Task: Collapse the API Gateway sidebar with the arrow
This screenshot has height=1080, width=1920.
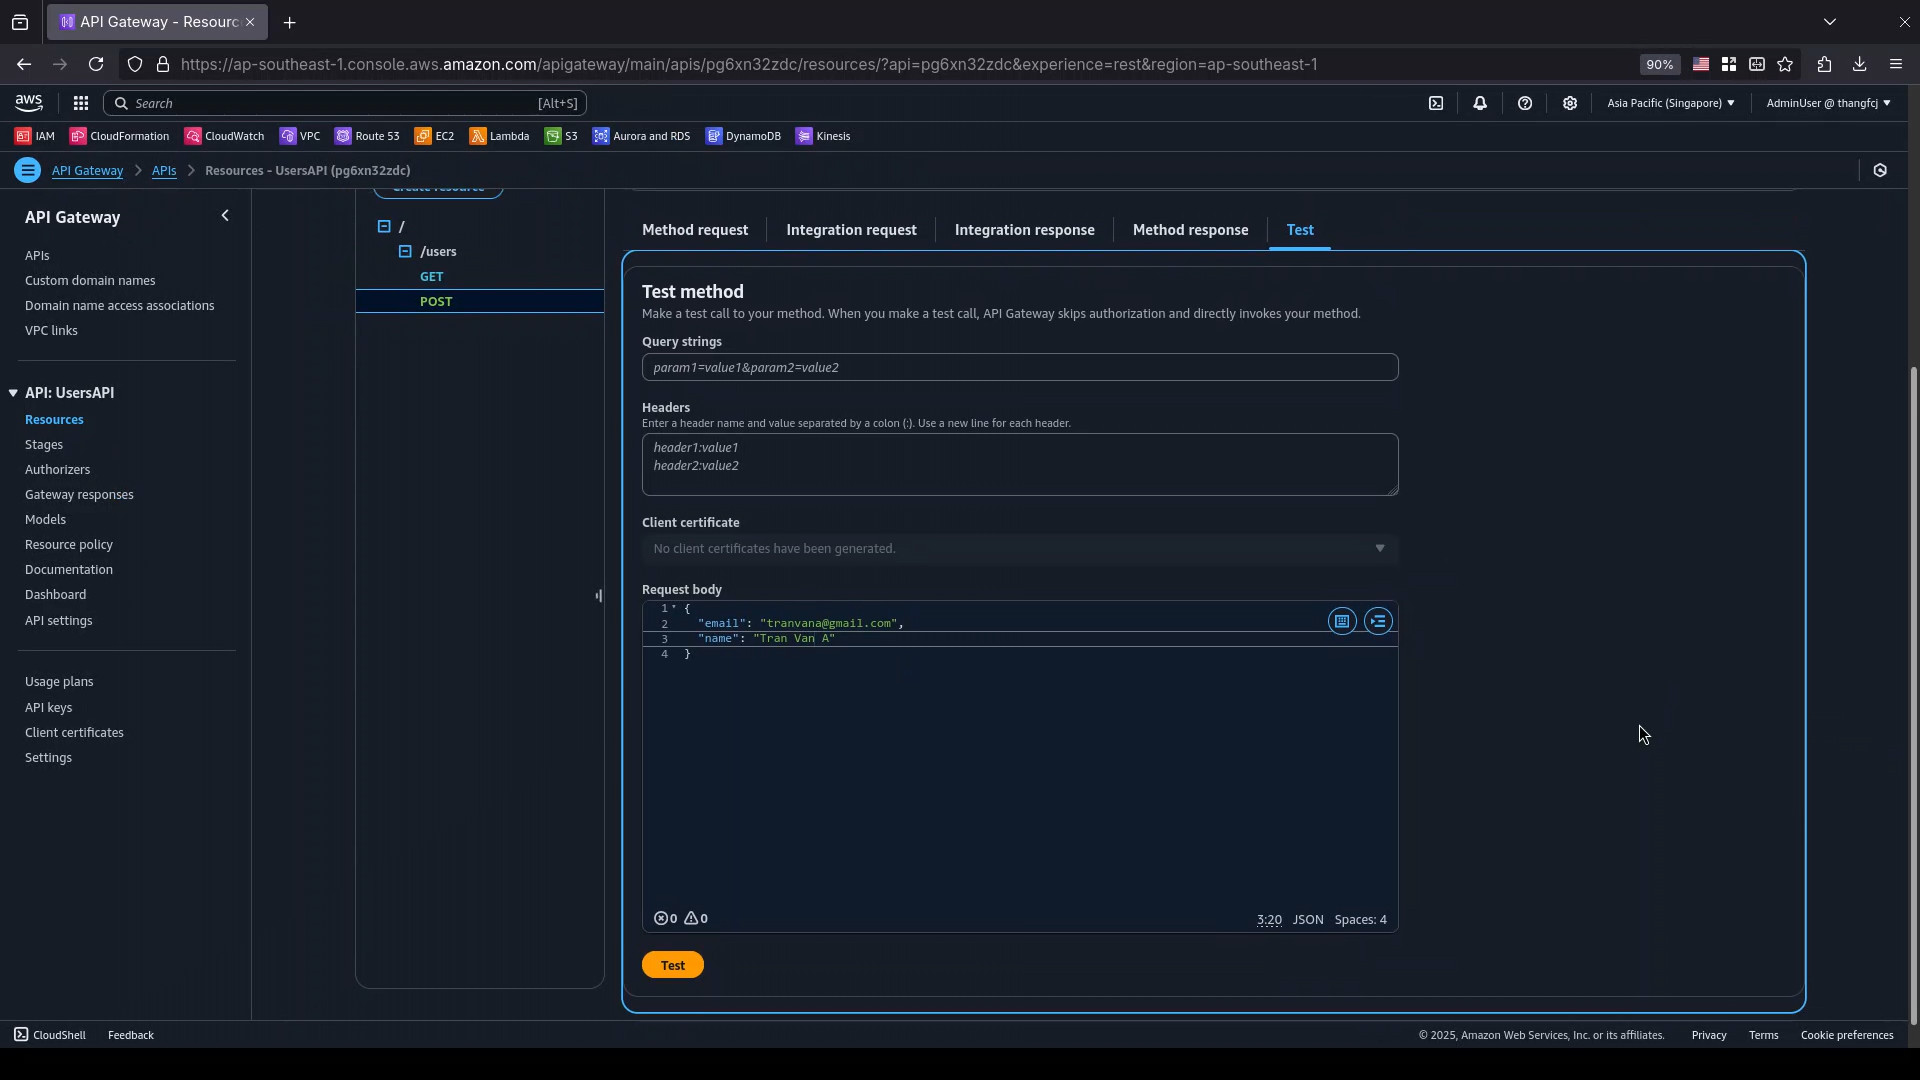Action: click(225, 216)
